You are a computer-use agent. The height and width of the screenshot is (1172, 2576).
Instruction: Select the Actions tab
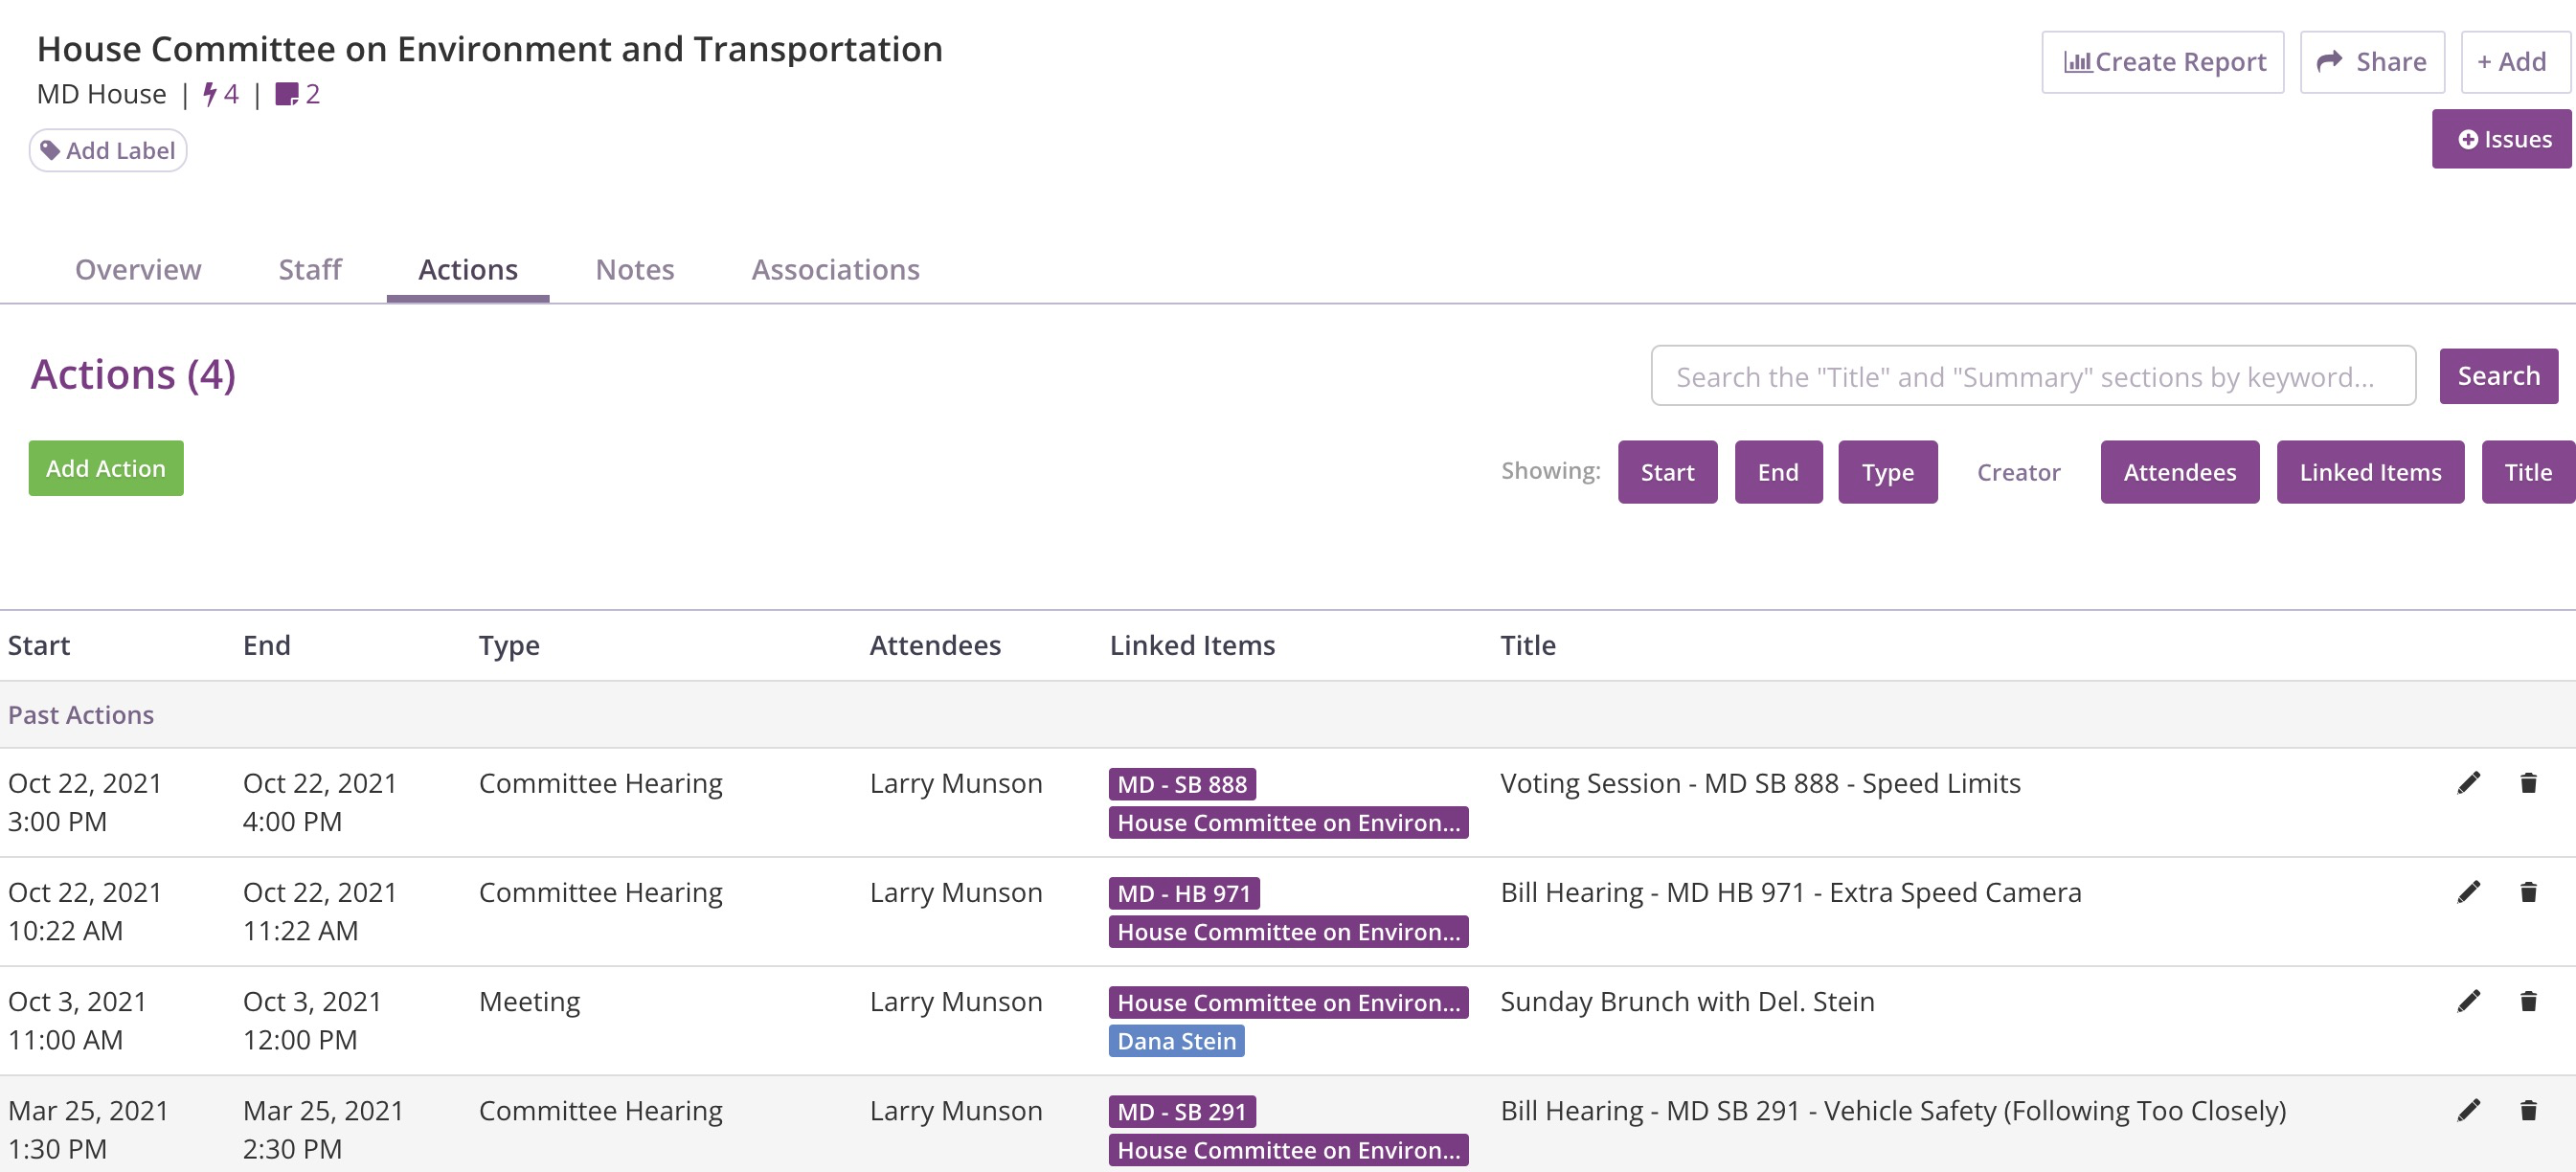[468, 270]
